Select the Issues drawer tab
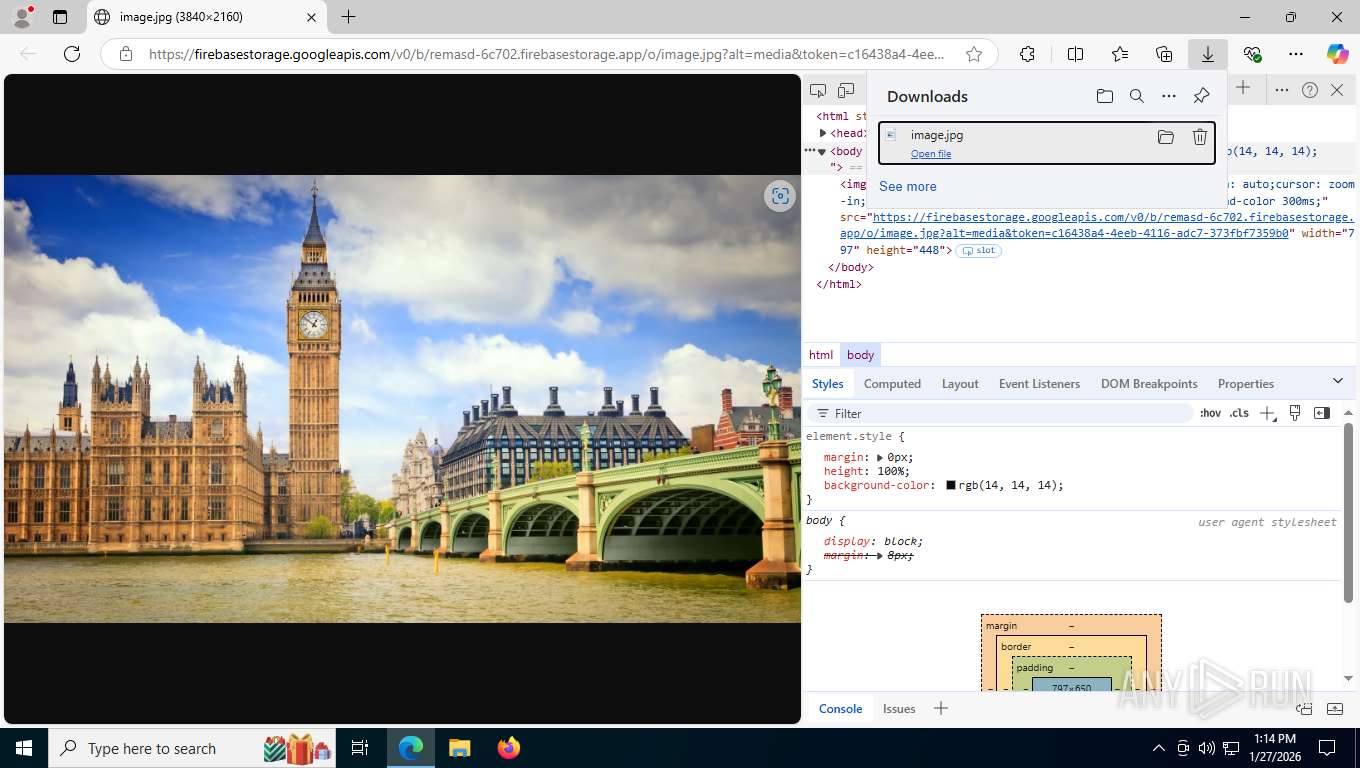 pos(899,709)
